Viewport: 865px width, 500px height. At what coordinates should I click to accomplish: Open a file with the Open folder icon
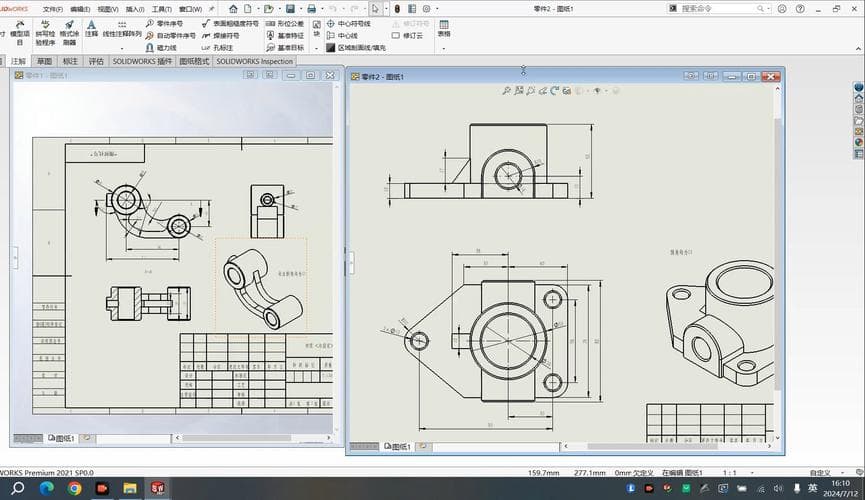click(x=269, y=9)
